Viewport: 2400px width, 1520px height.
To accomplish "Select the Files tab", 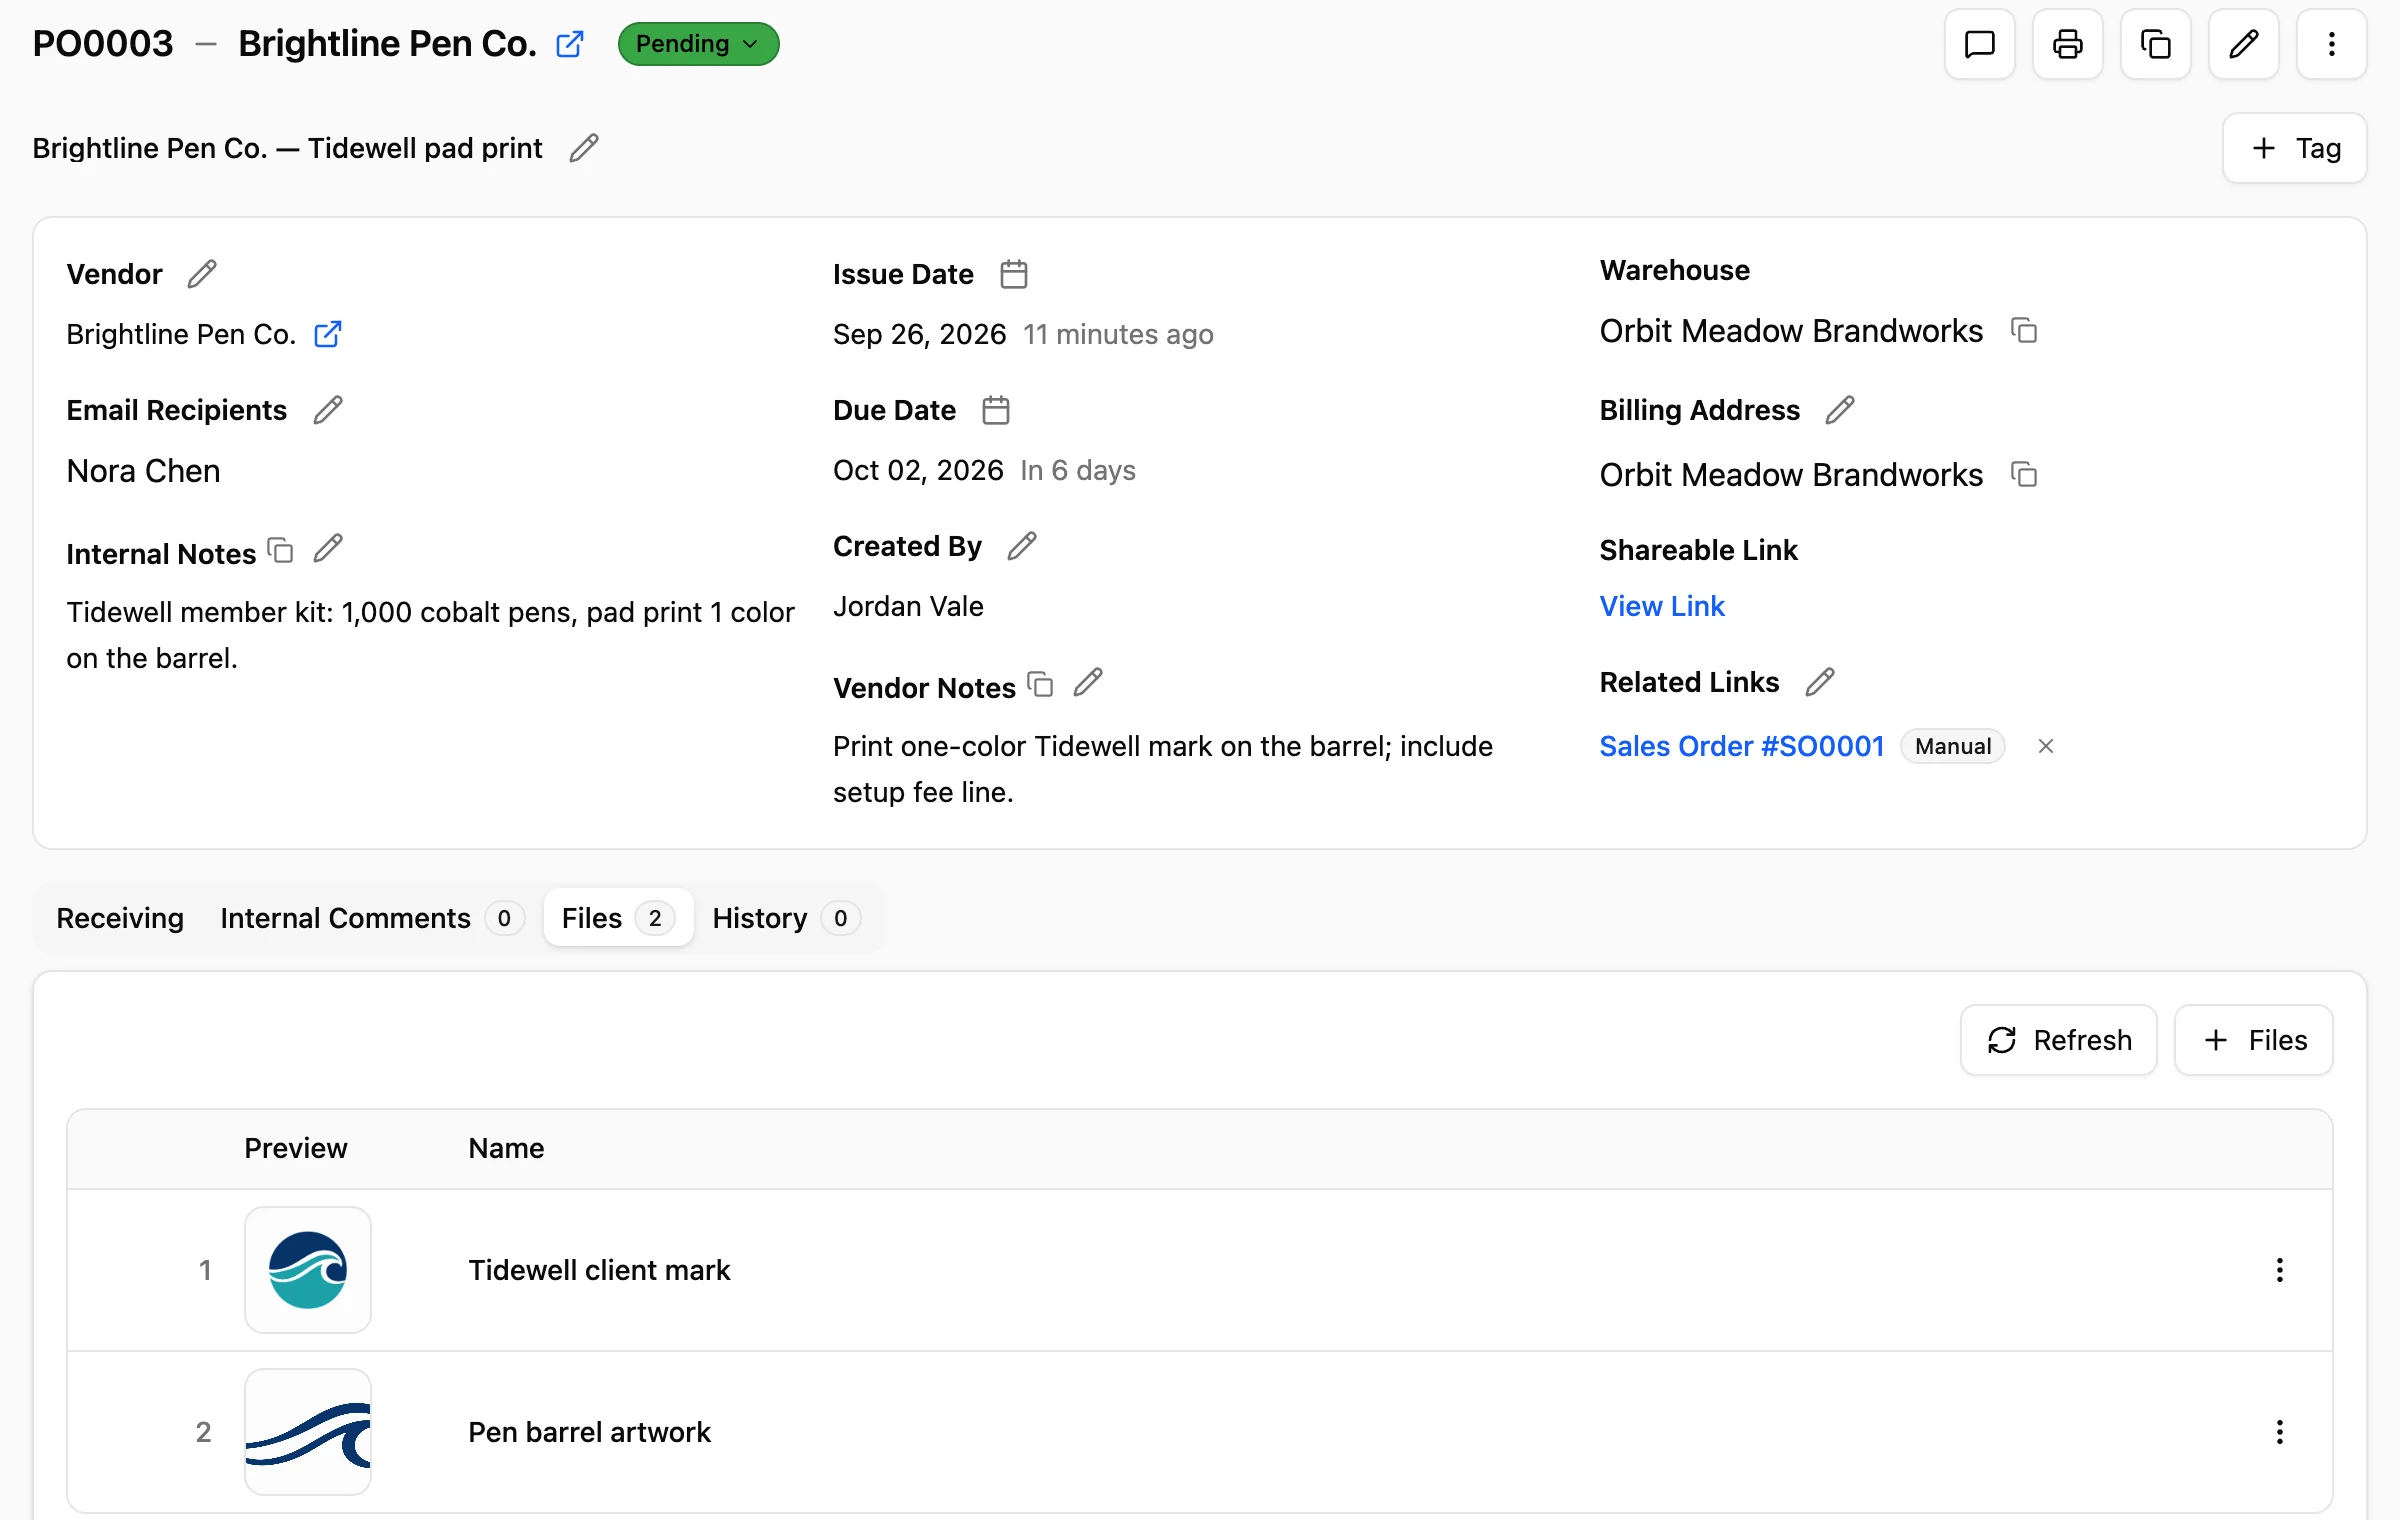I will 618,918.
